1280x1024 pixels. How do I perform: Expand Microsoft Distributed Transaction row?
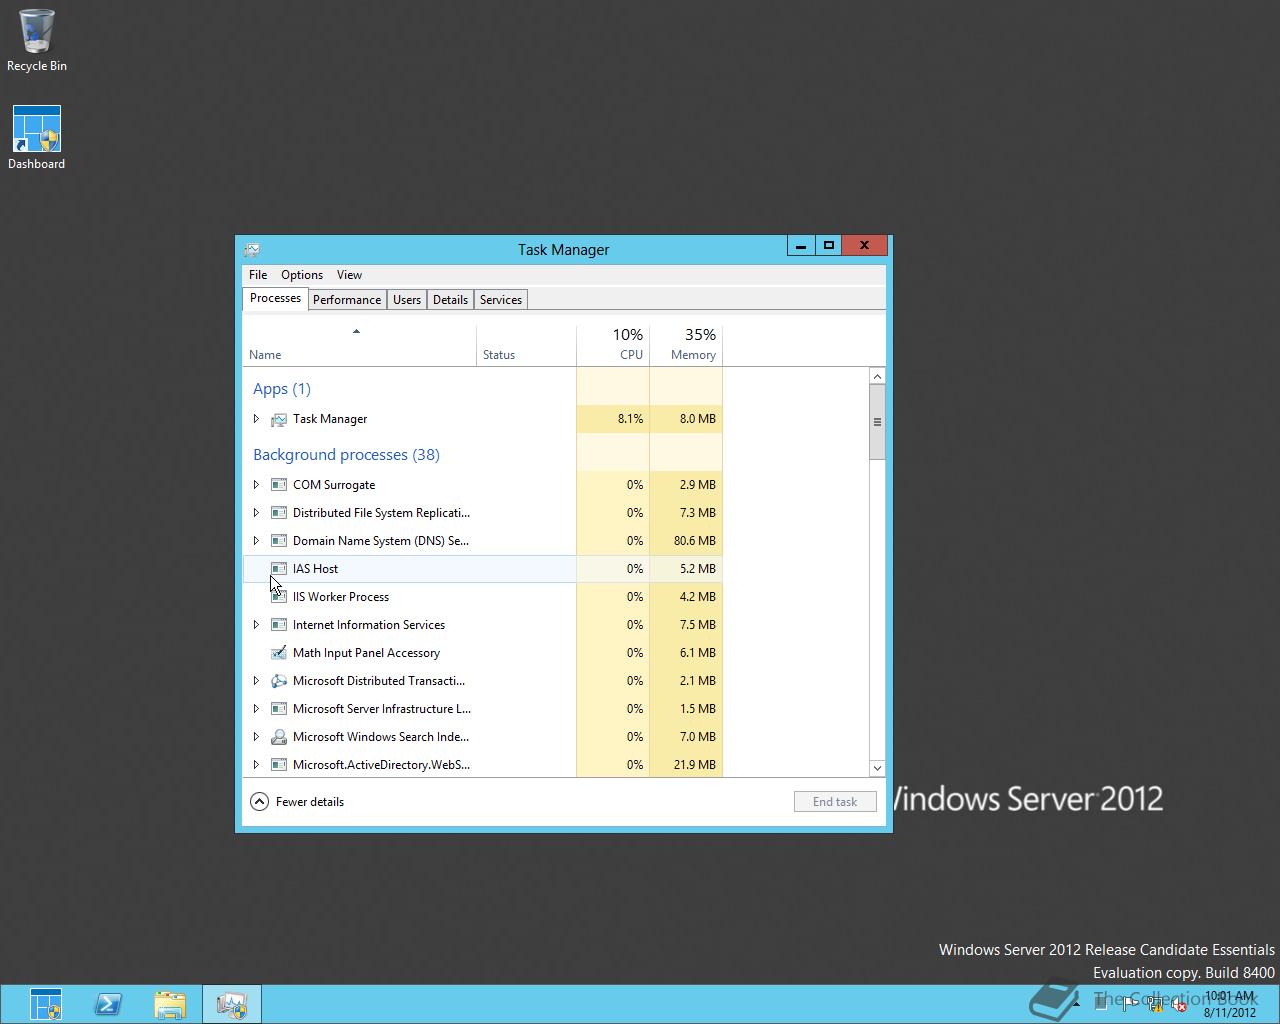click(256, 681)
